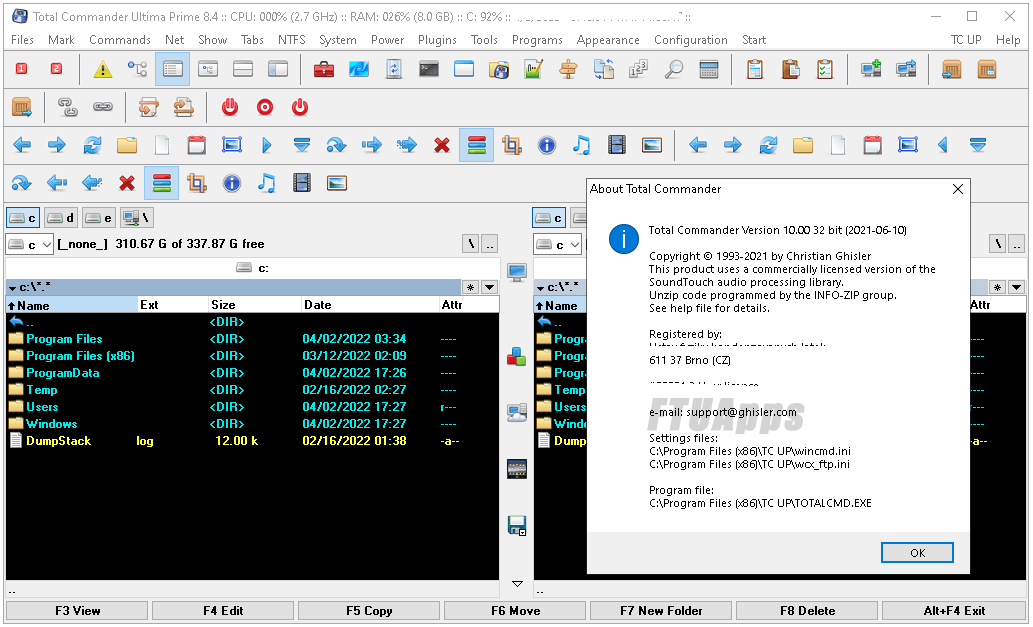Toggle the tree view panel button

[208, 69]
